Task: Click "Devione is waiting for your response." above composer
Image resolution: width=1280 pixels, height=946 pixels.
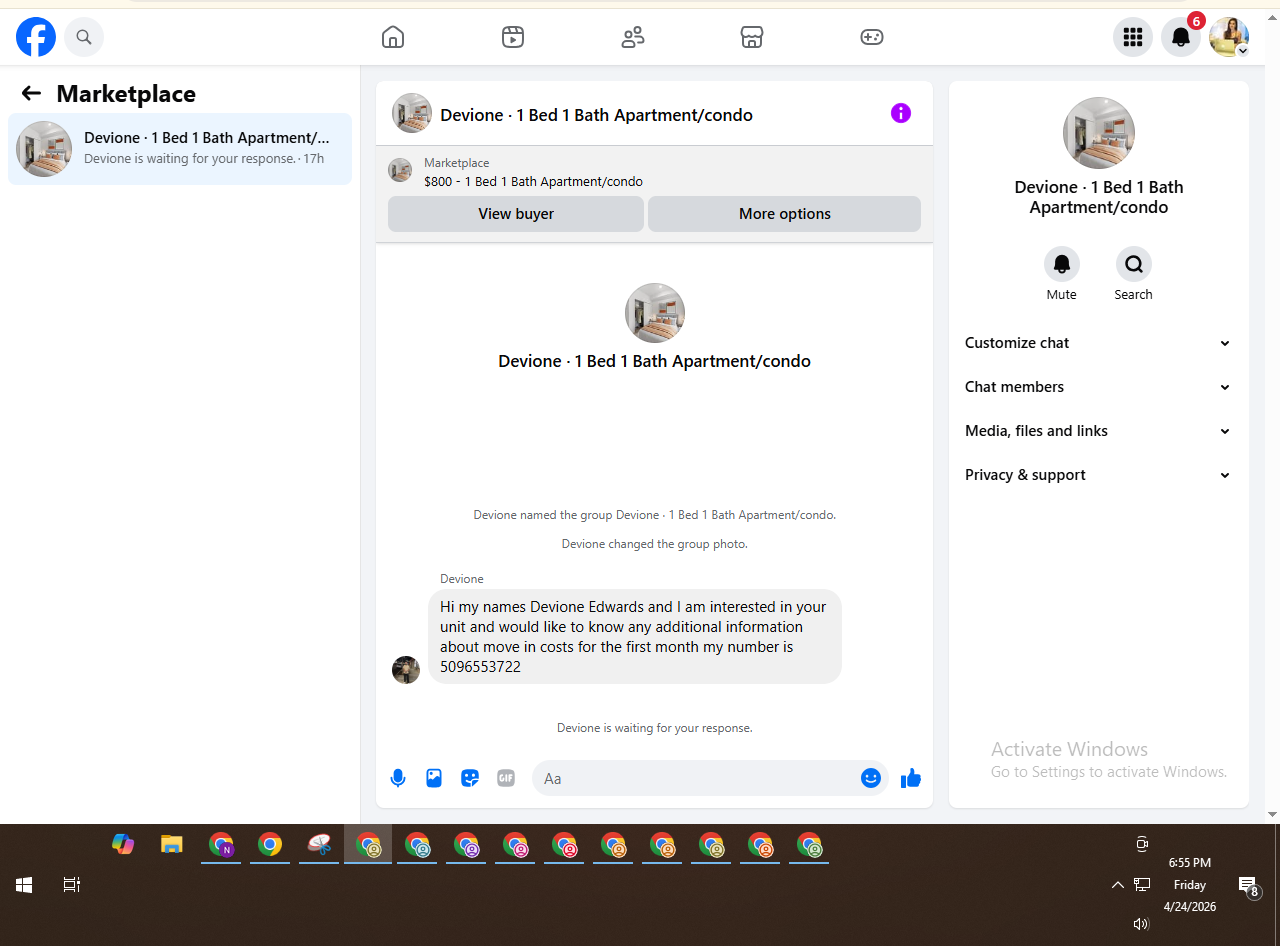Action: point(655,728)
